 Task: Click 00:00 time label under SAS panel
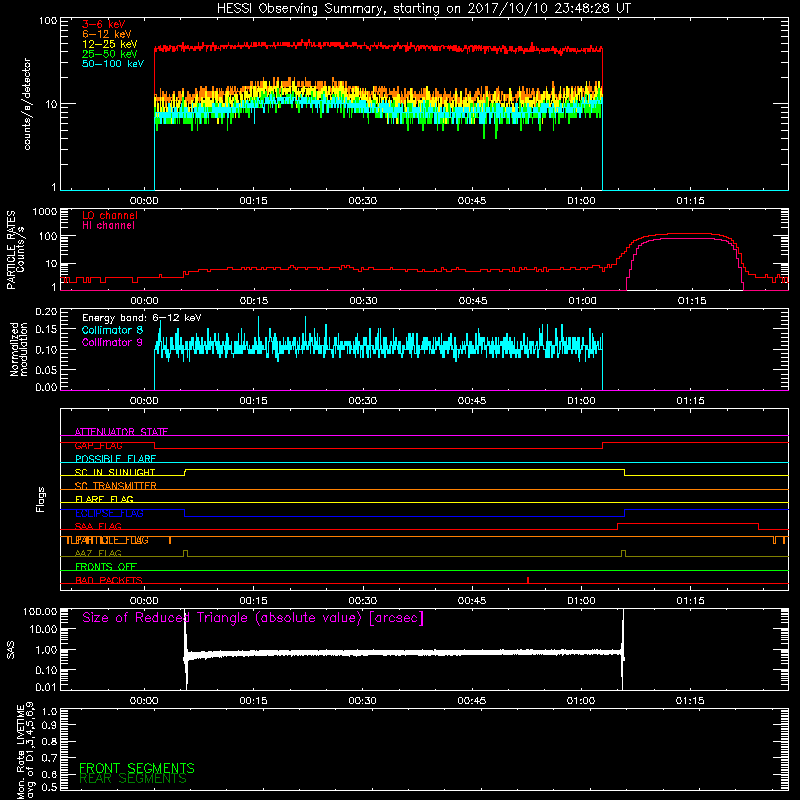[144, 701]
